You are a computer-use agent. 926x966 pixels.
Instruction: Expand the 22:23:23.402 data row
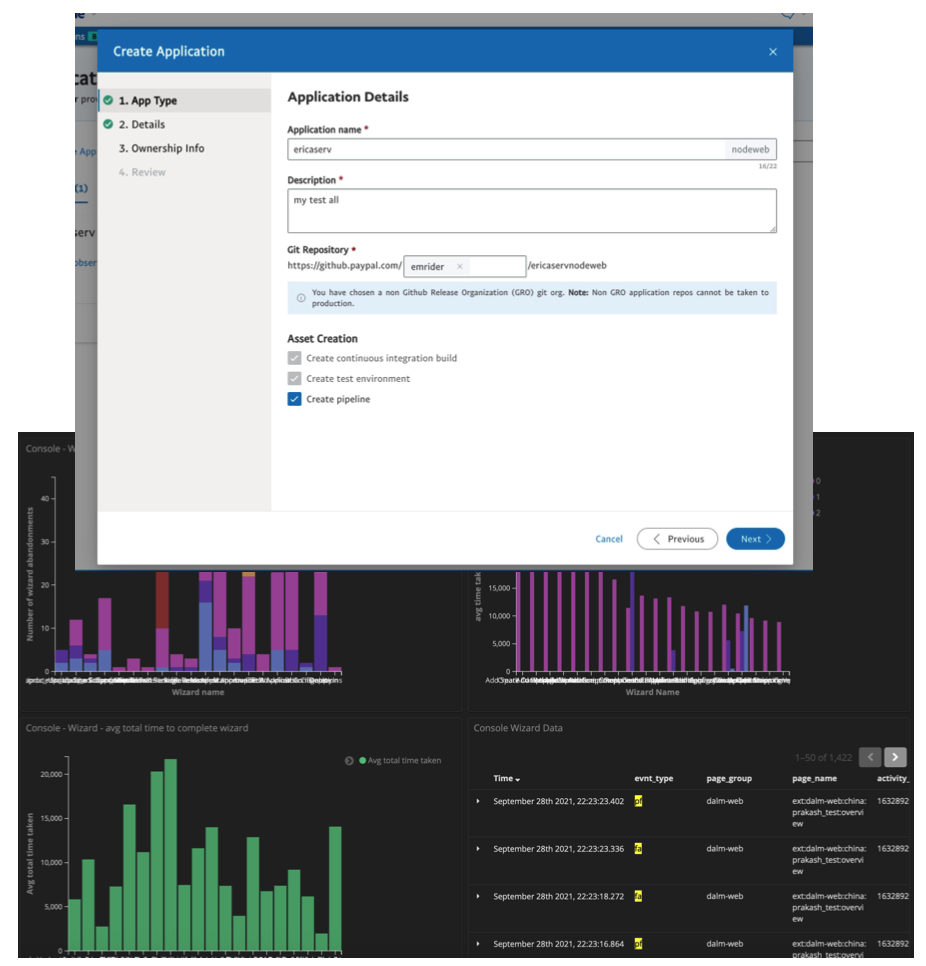point(478,801)
